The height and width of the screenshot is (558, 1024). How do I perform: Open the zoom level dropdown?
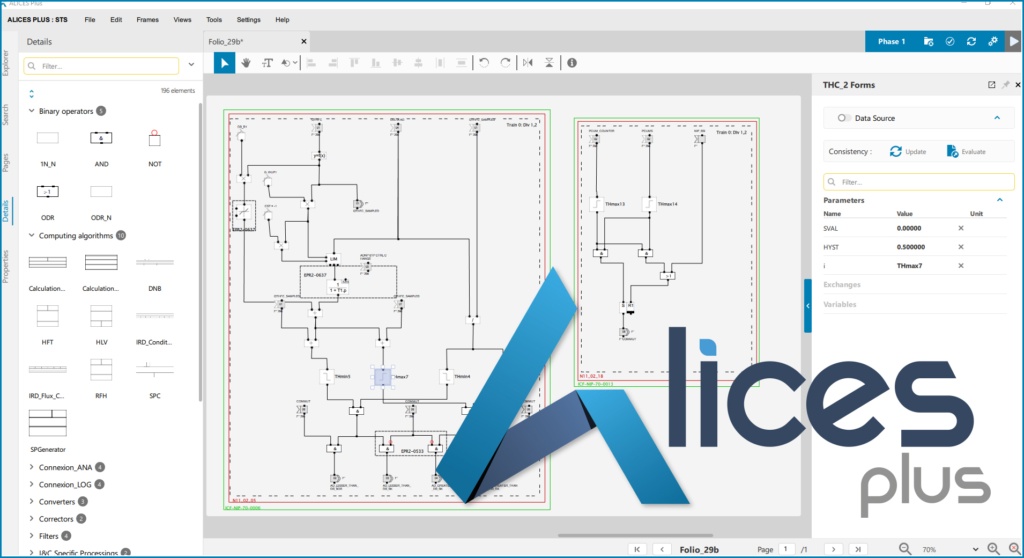tap(975, 550)
